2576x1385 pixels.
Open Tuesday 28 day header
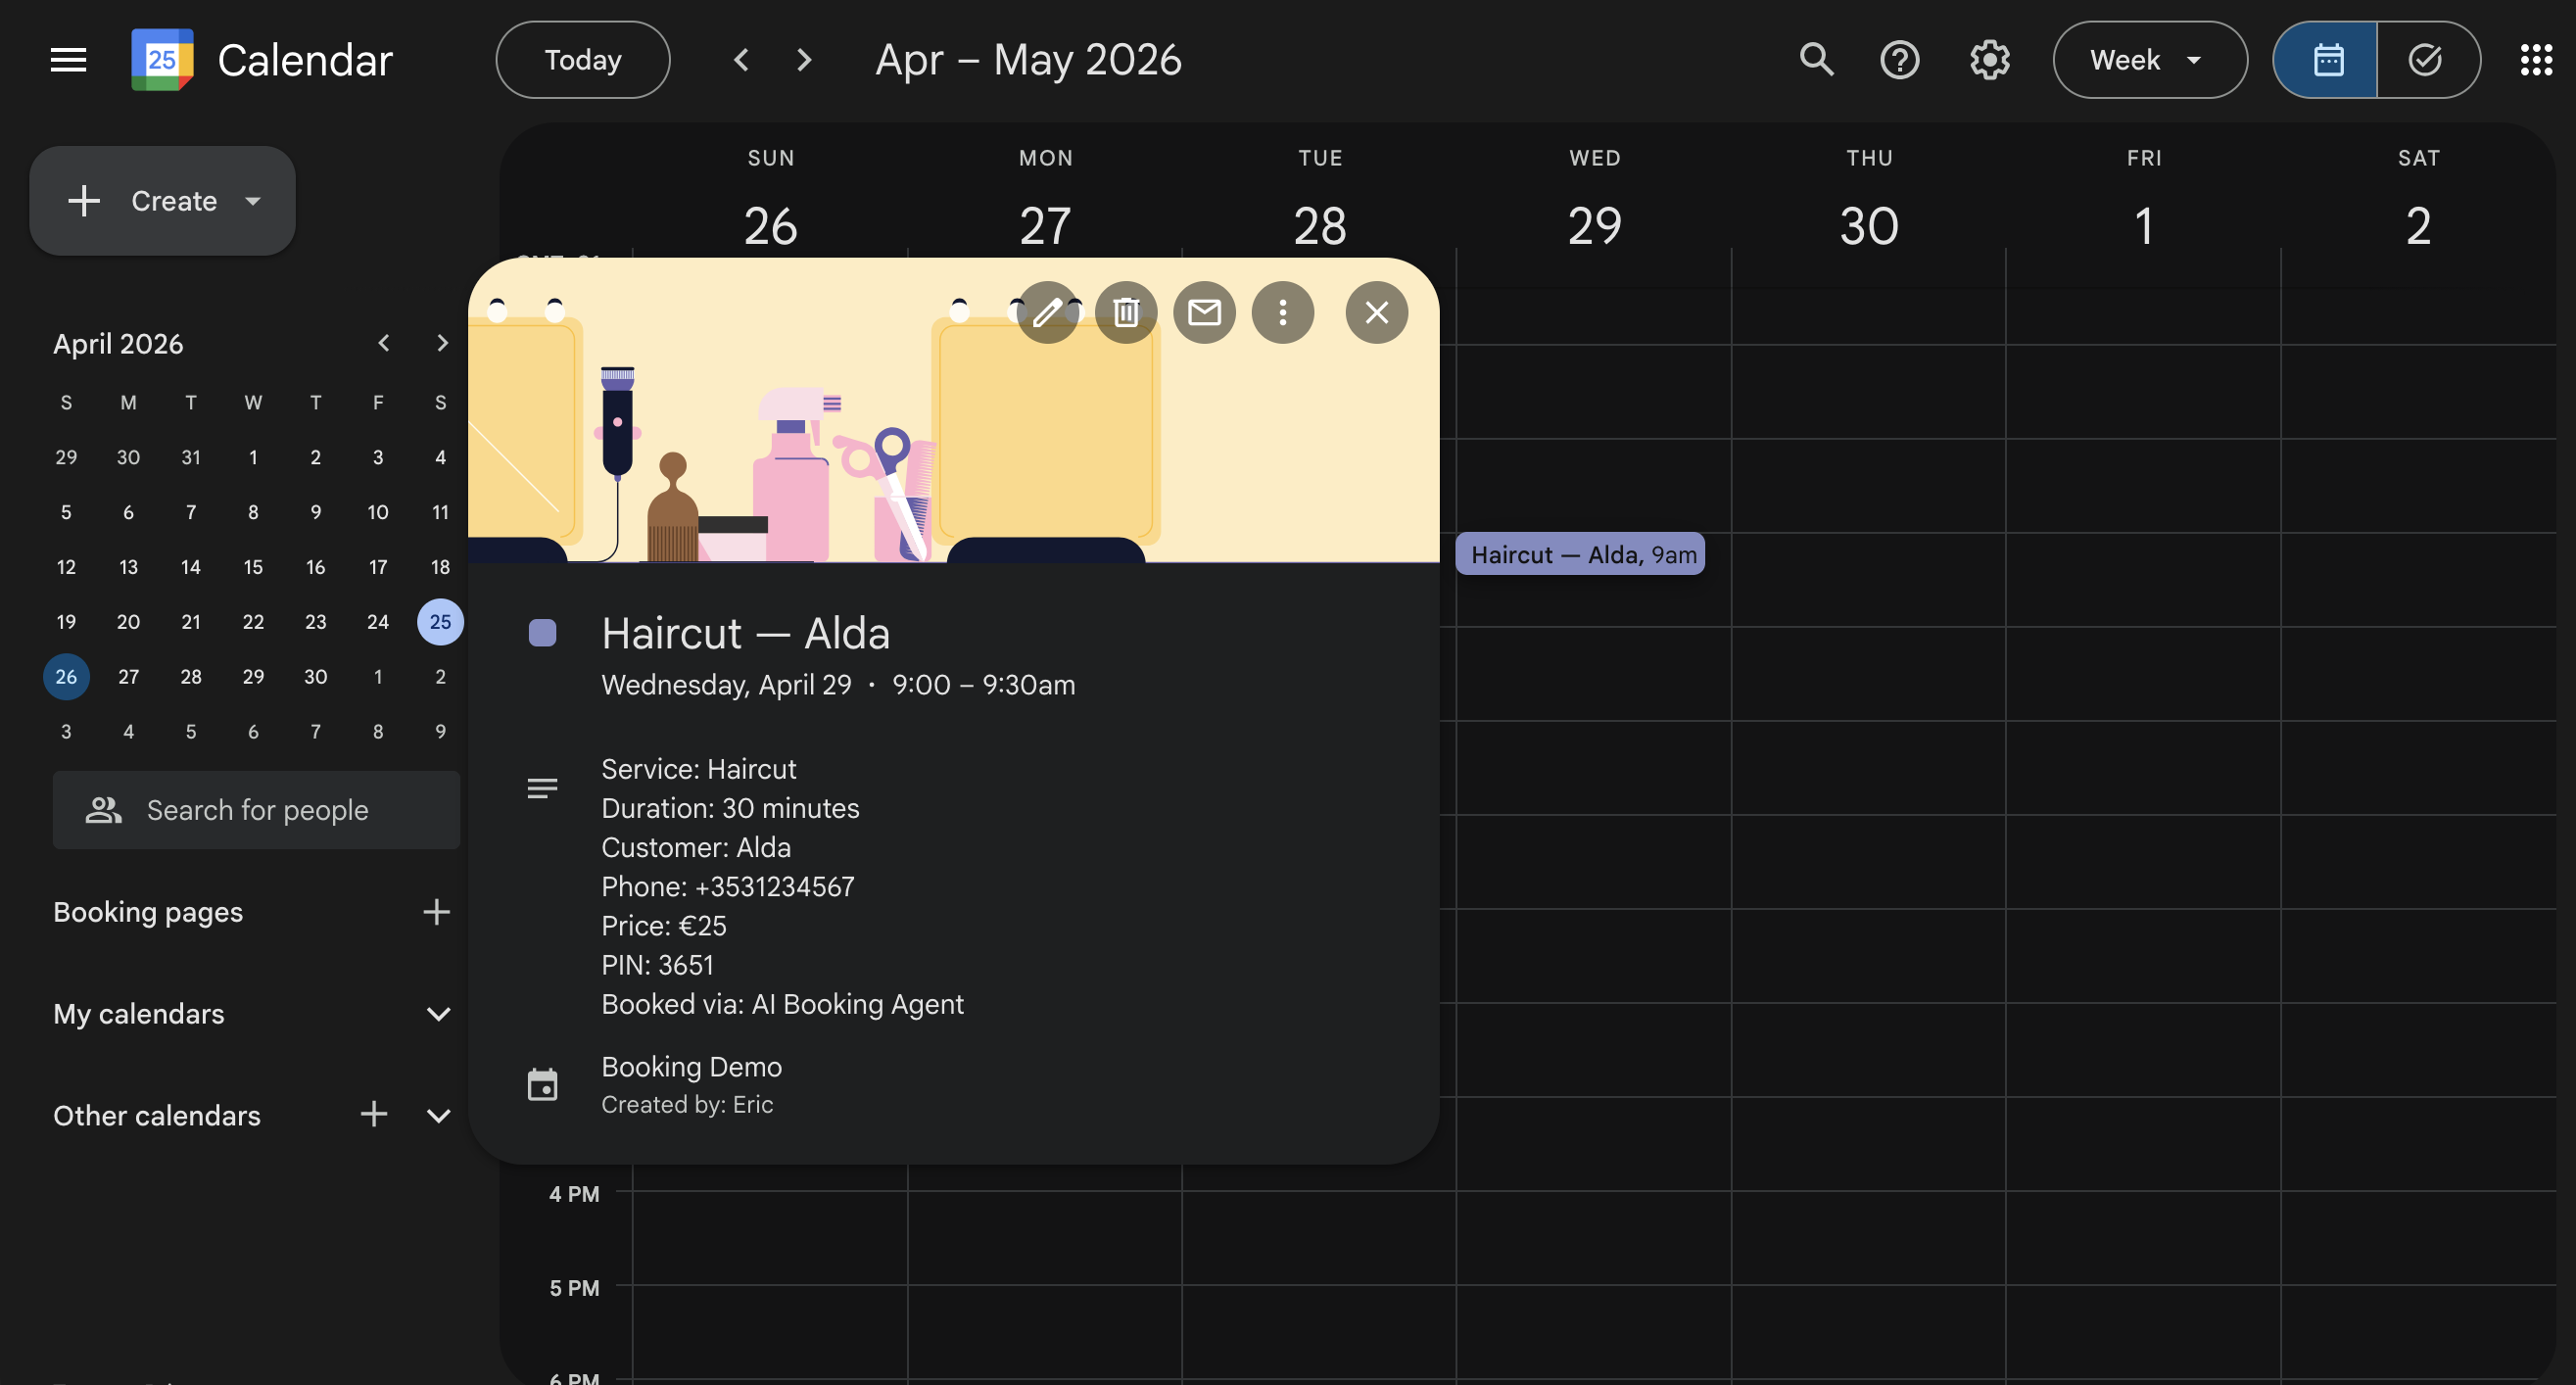coord(1320,225)
